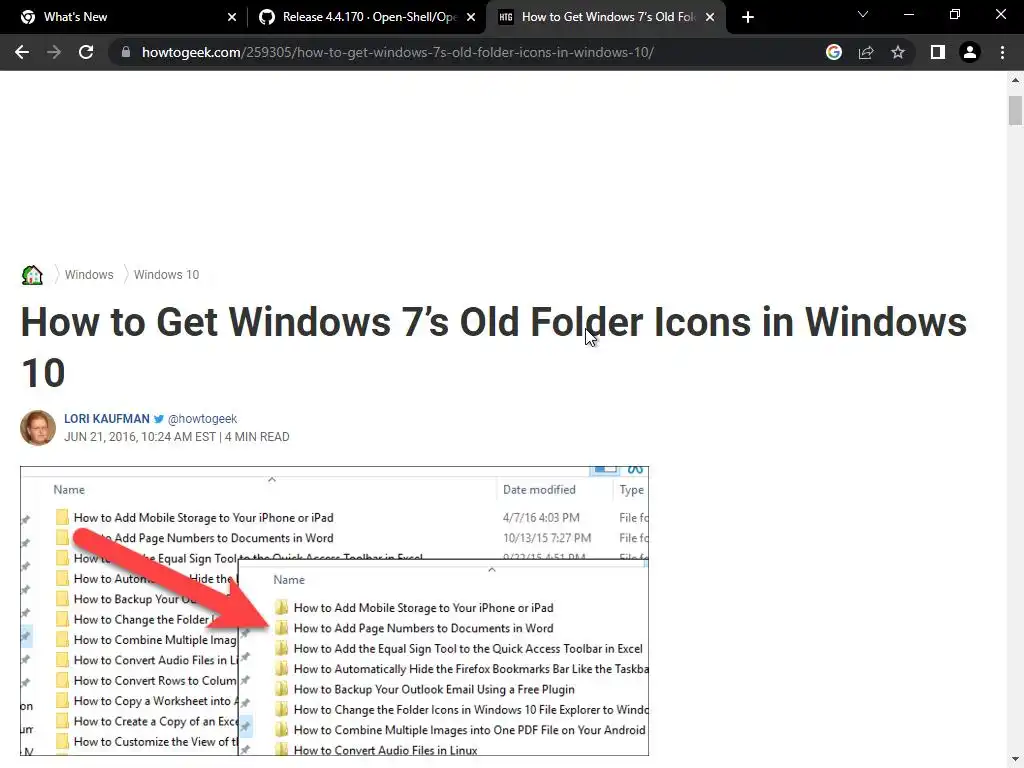
Task: Bookmark this page with the star icon
Action: click(x=898, y=52)
